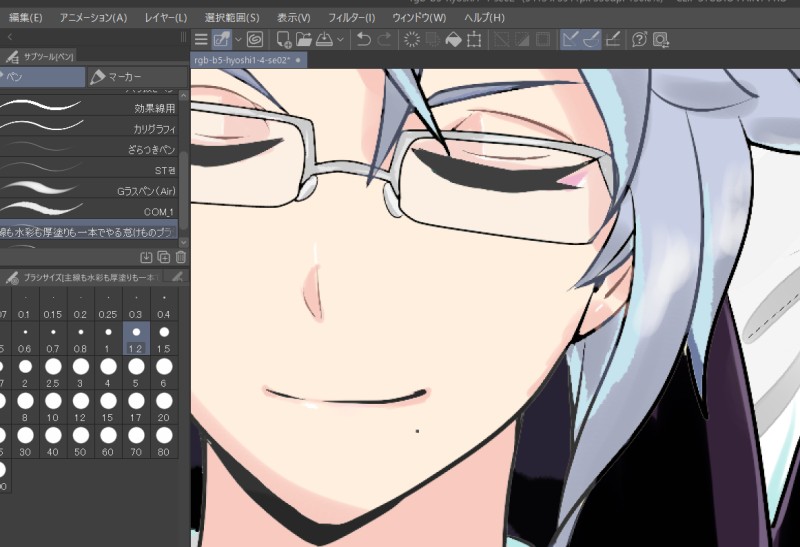Viewport: 800px width, 547px height.
Task: Click the CLIP STUDIO launch icon
Action: coord(221,39)
